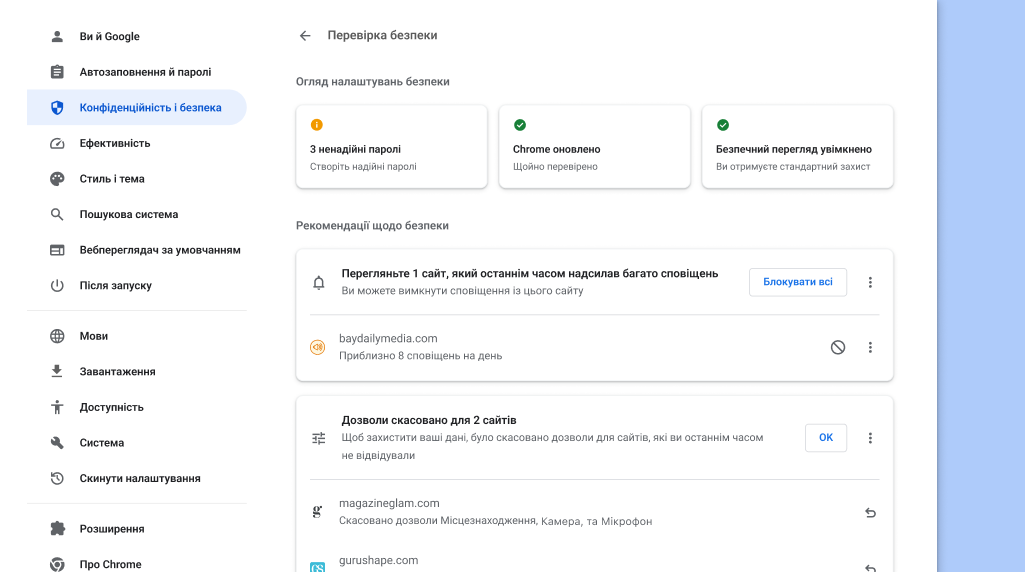Screen dimensions: 1025x572
Task: Click the gurushape.com site name
Action: (x=378, y=560)
